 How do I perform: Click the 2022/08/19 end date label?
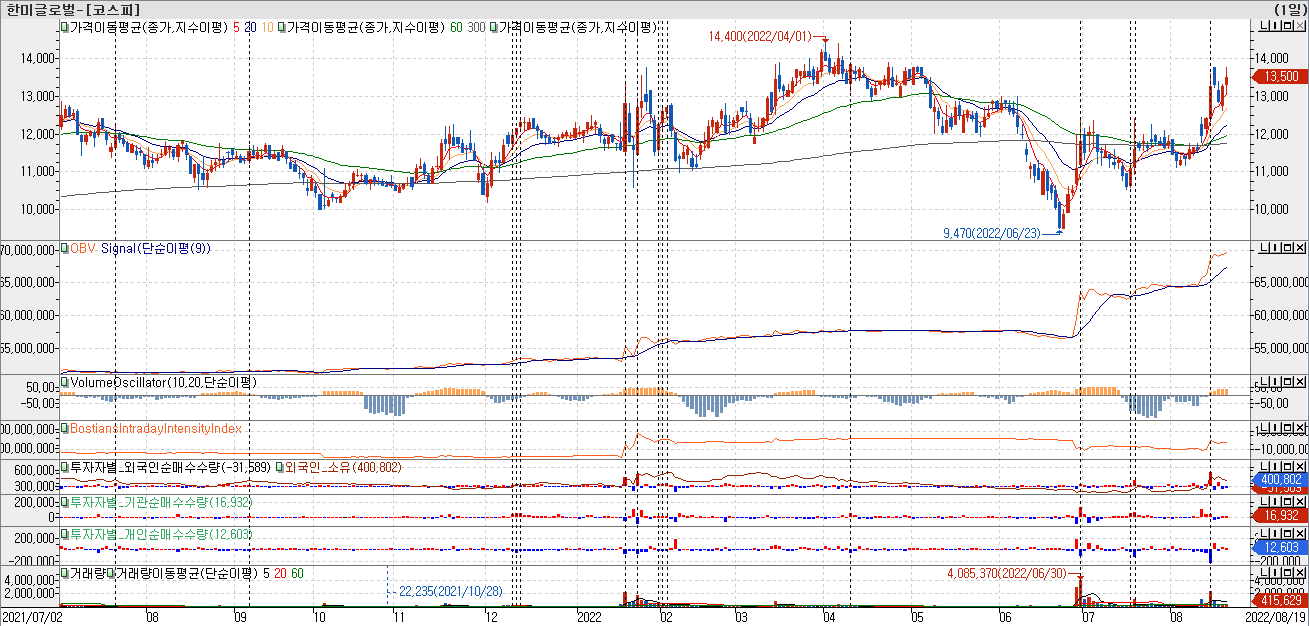coord(1277,618)
